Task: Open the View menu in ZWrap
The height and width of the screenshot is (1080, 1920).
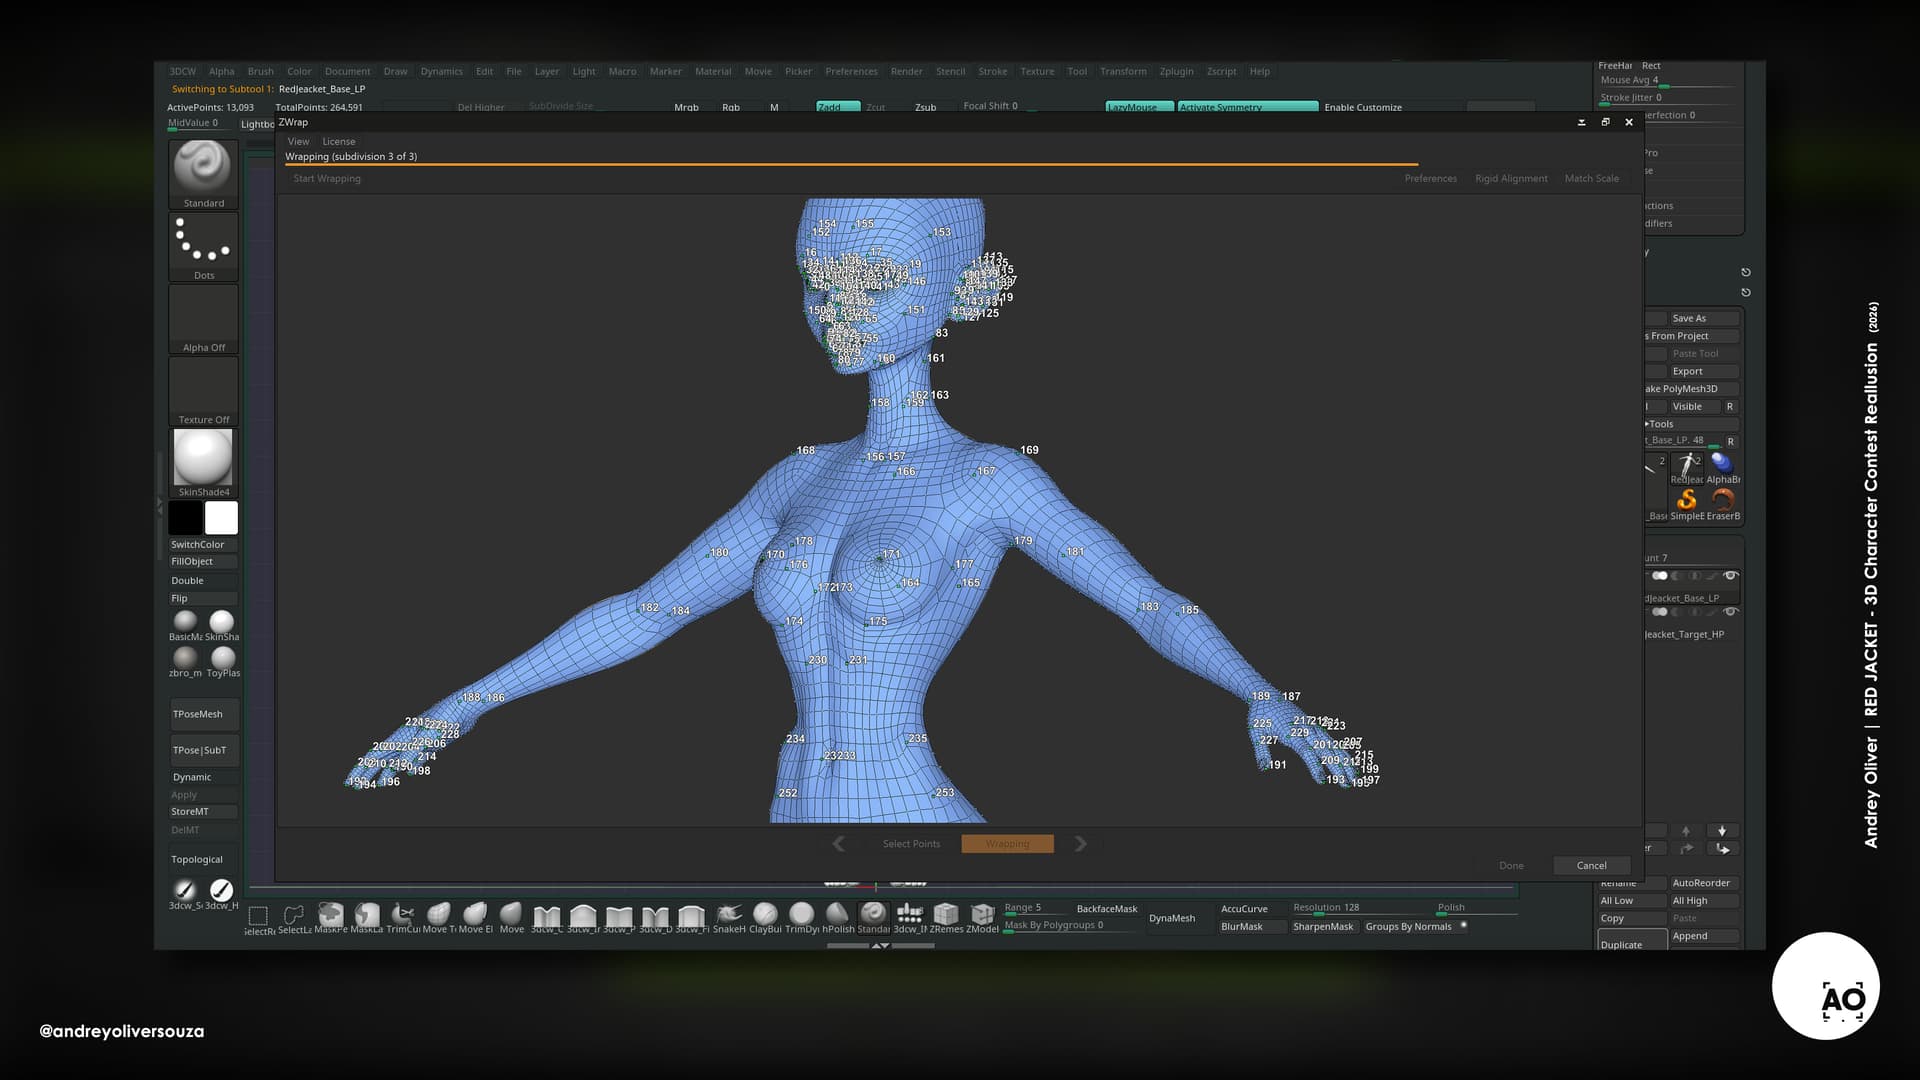Action: click(x=298, y=141)
